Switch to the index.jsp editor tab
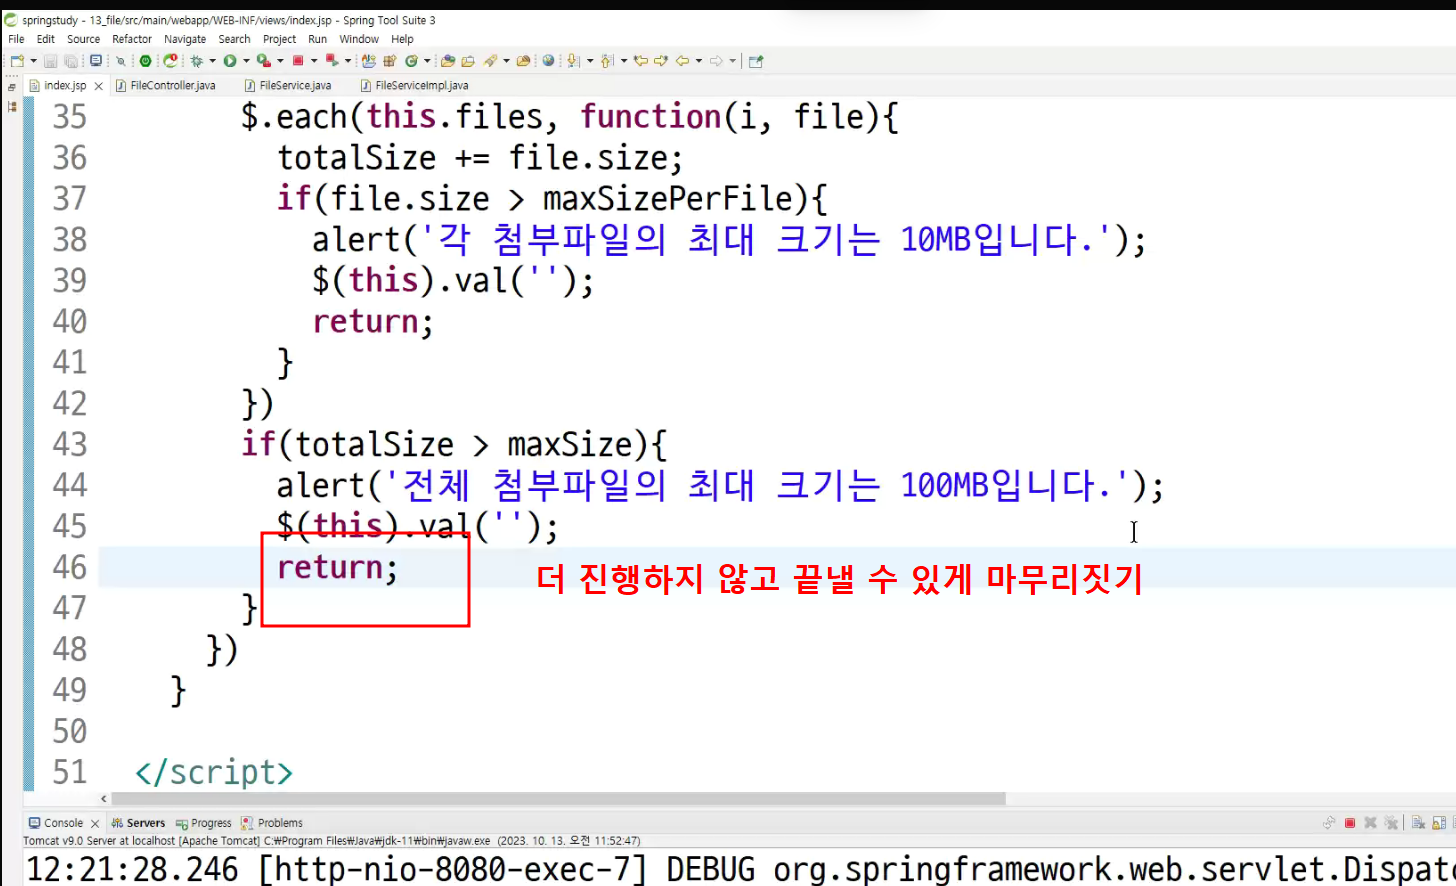This screenshot has width=1456, height=886. [x=65, y=86]
